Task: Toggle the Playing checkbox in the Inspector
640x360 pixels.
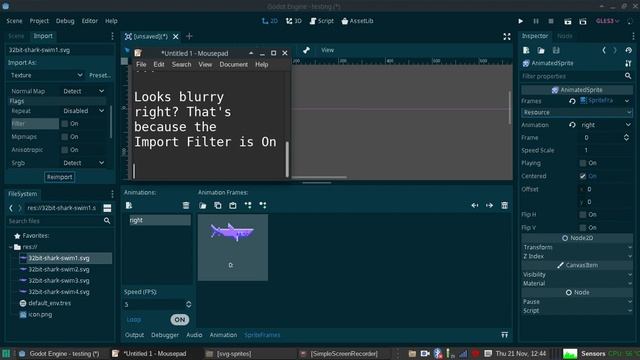Action: click(x=583, y=163)
